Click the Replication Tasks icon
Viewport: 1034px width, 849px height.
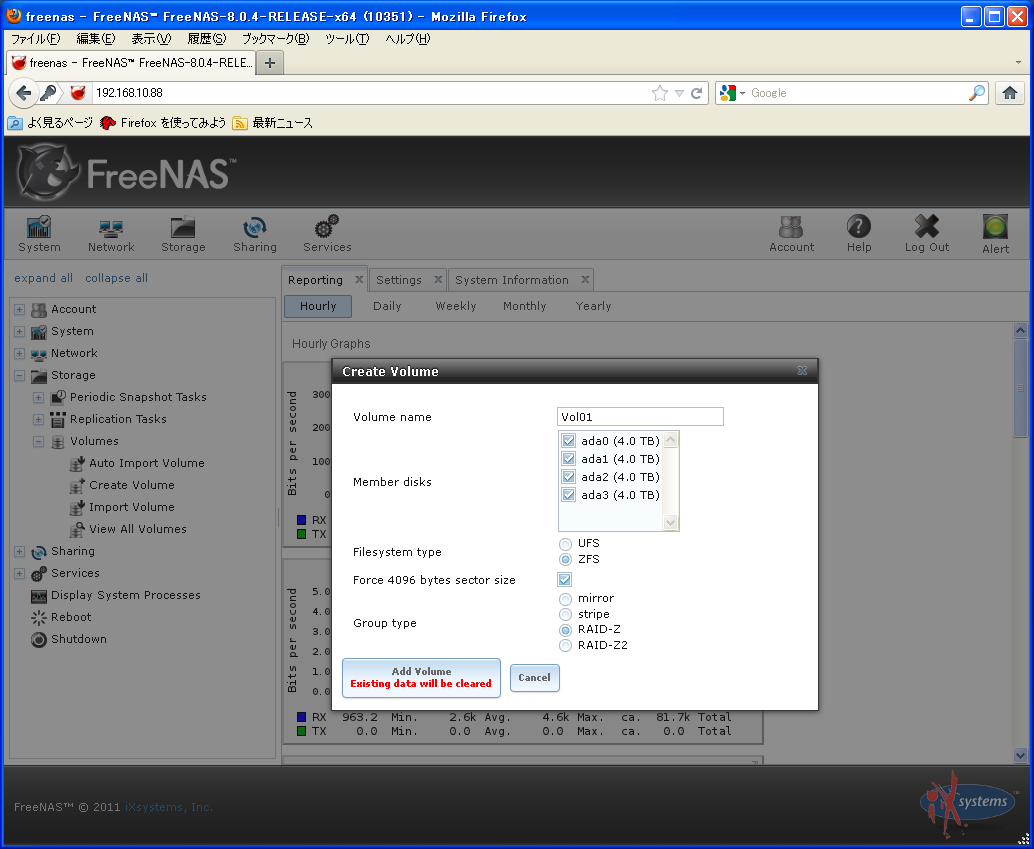[x=58, y=419]
